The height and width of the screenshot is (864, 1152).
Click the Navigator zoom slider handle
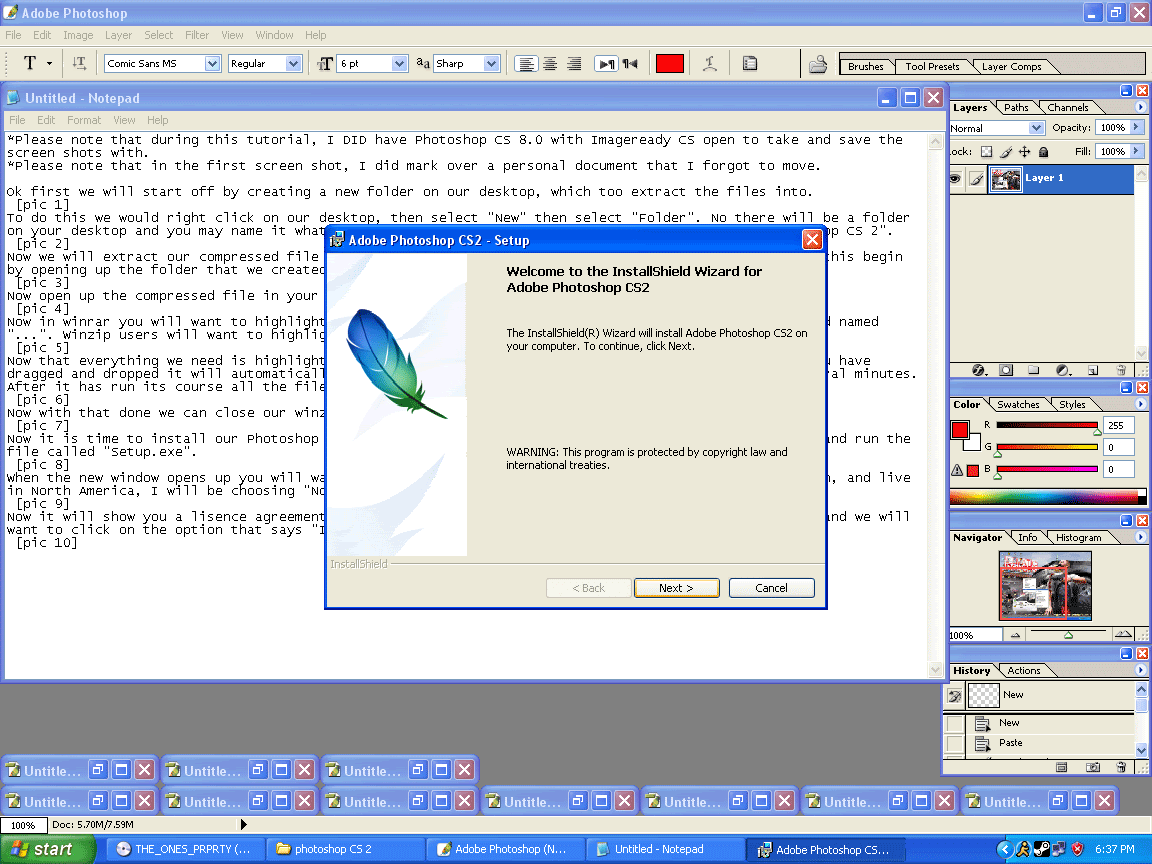pos(1068,635)
